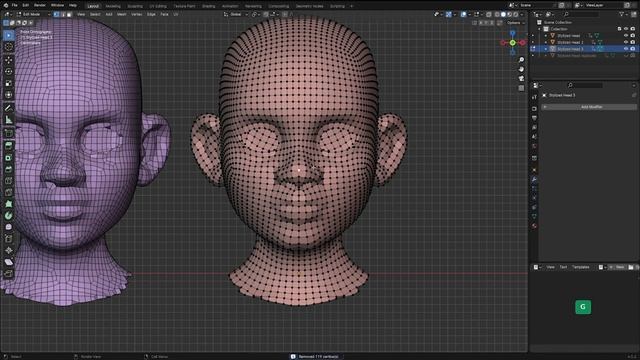
Task: Open the Modifiers wrench properties tab
Action: click(x=534, y=180)
